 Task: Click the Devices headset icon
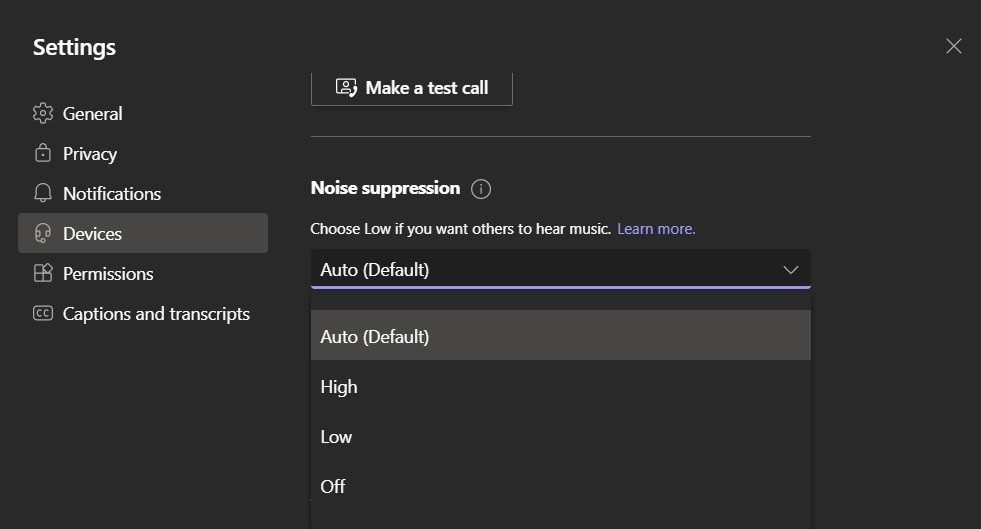(43, 233)
